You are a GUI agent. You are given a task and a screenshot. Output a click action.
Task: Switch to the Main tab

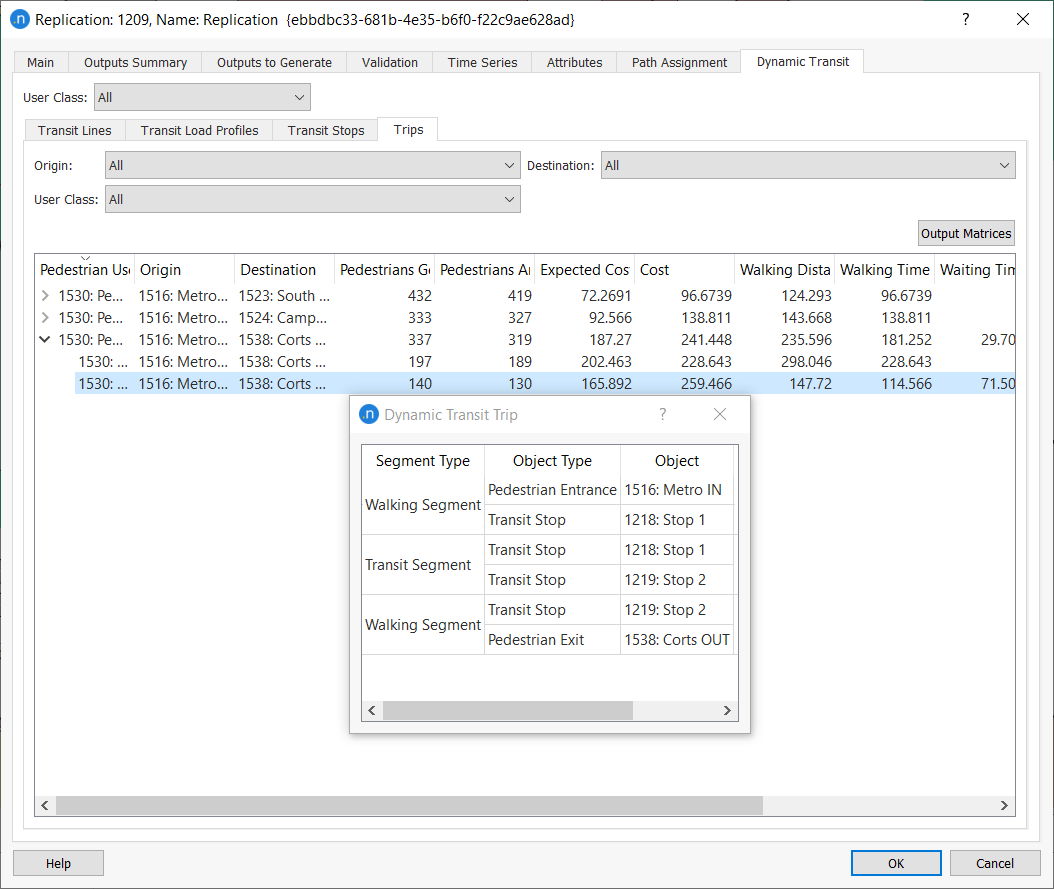39,62
